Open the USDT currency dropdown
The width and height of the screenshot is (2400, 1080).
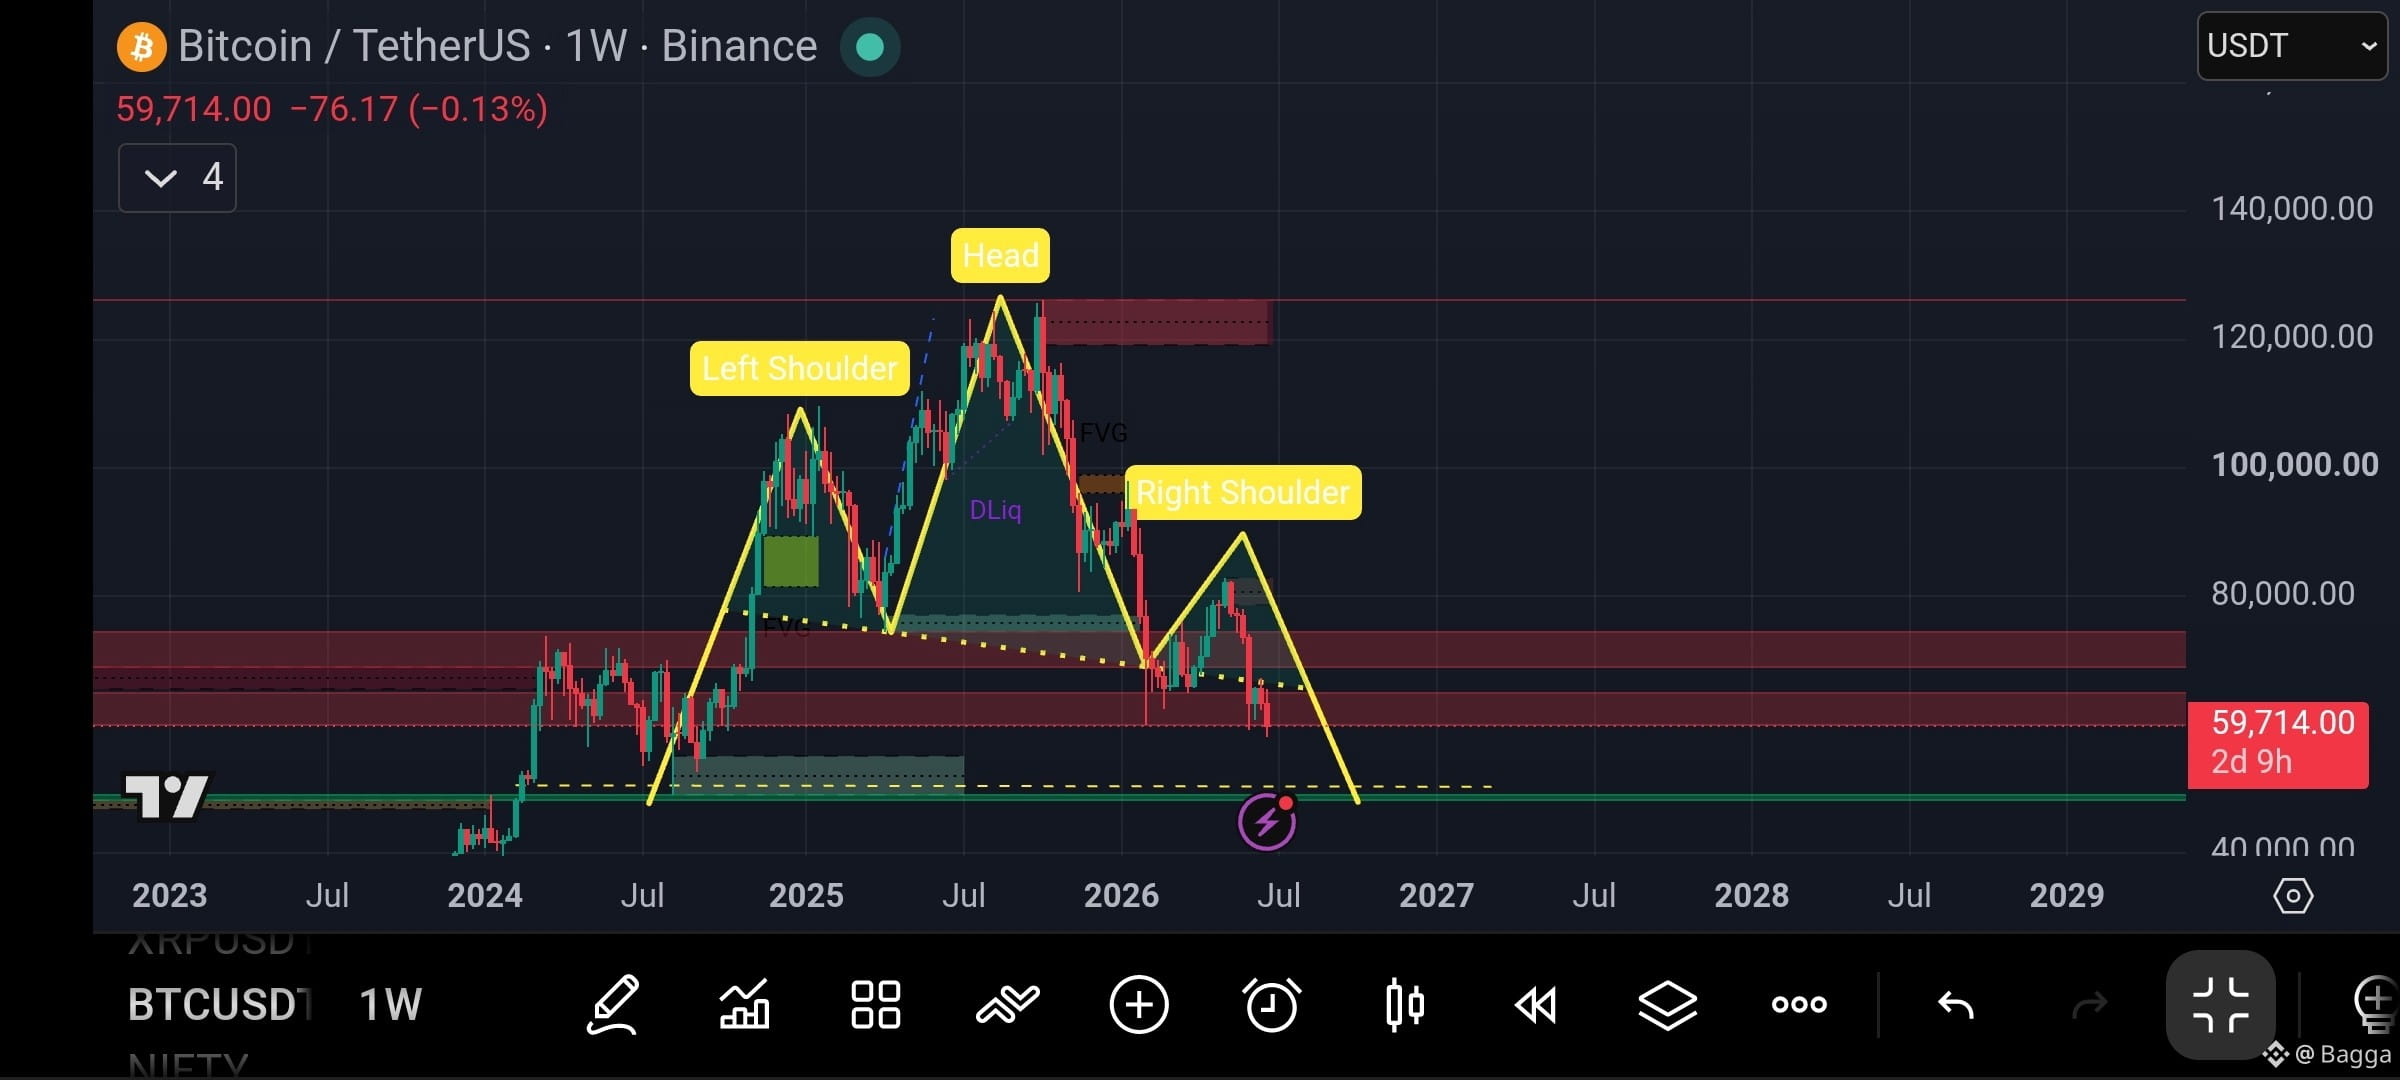(x=2292, y=46)
